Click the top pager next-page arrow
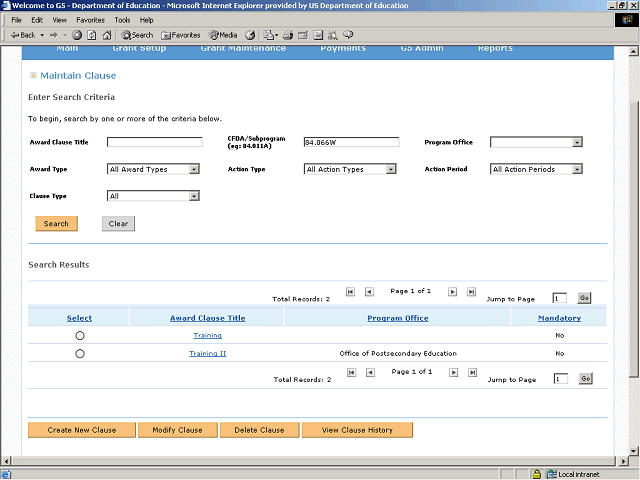640x480 pixels. (x=452, y=292)
